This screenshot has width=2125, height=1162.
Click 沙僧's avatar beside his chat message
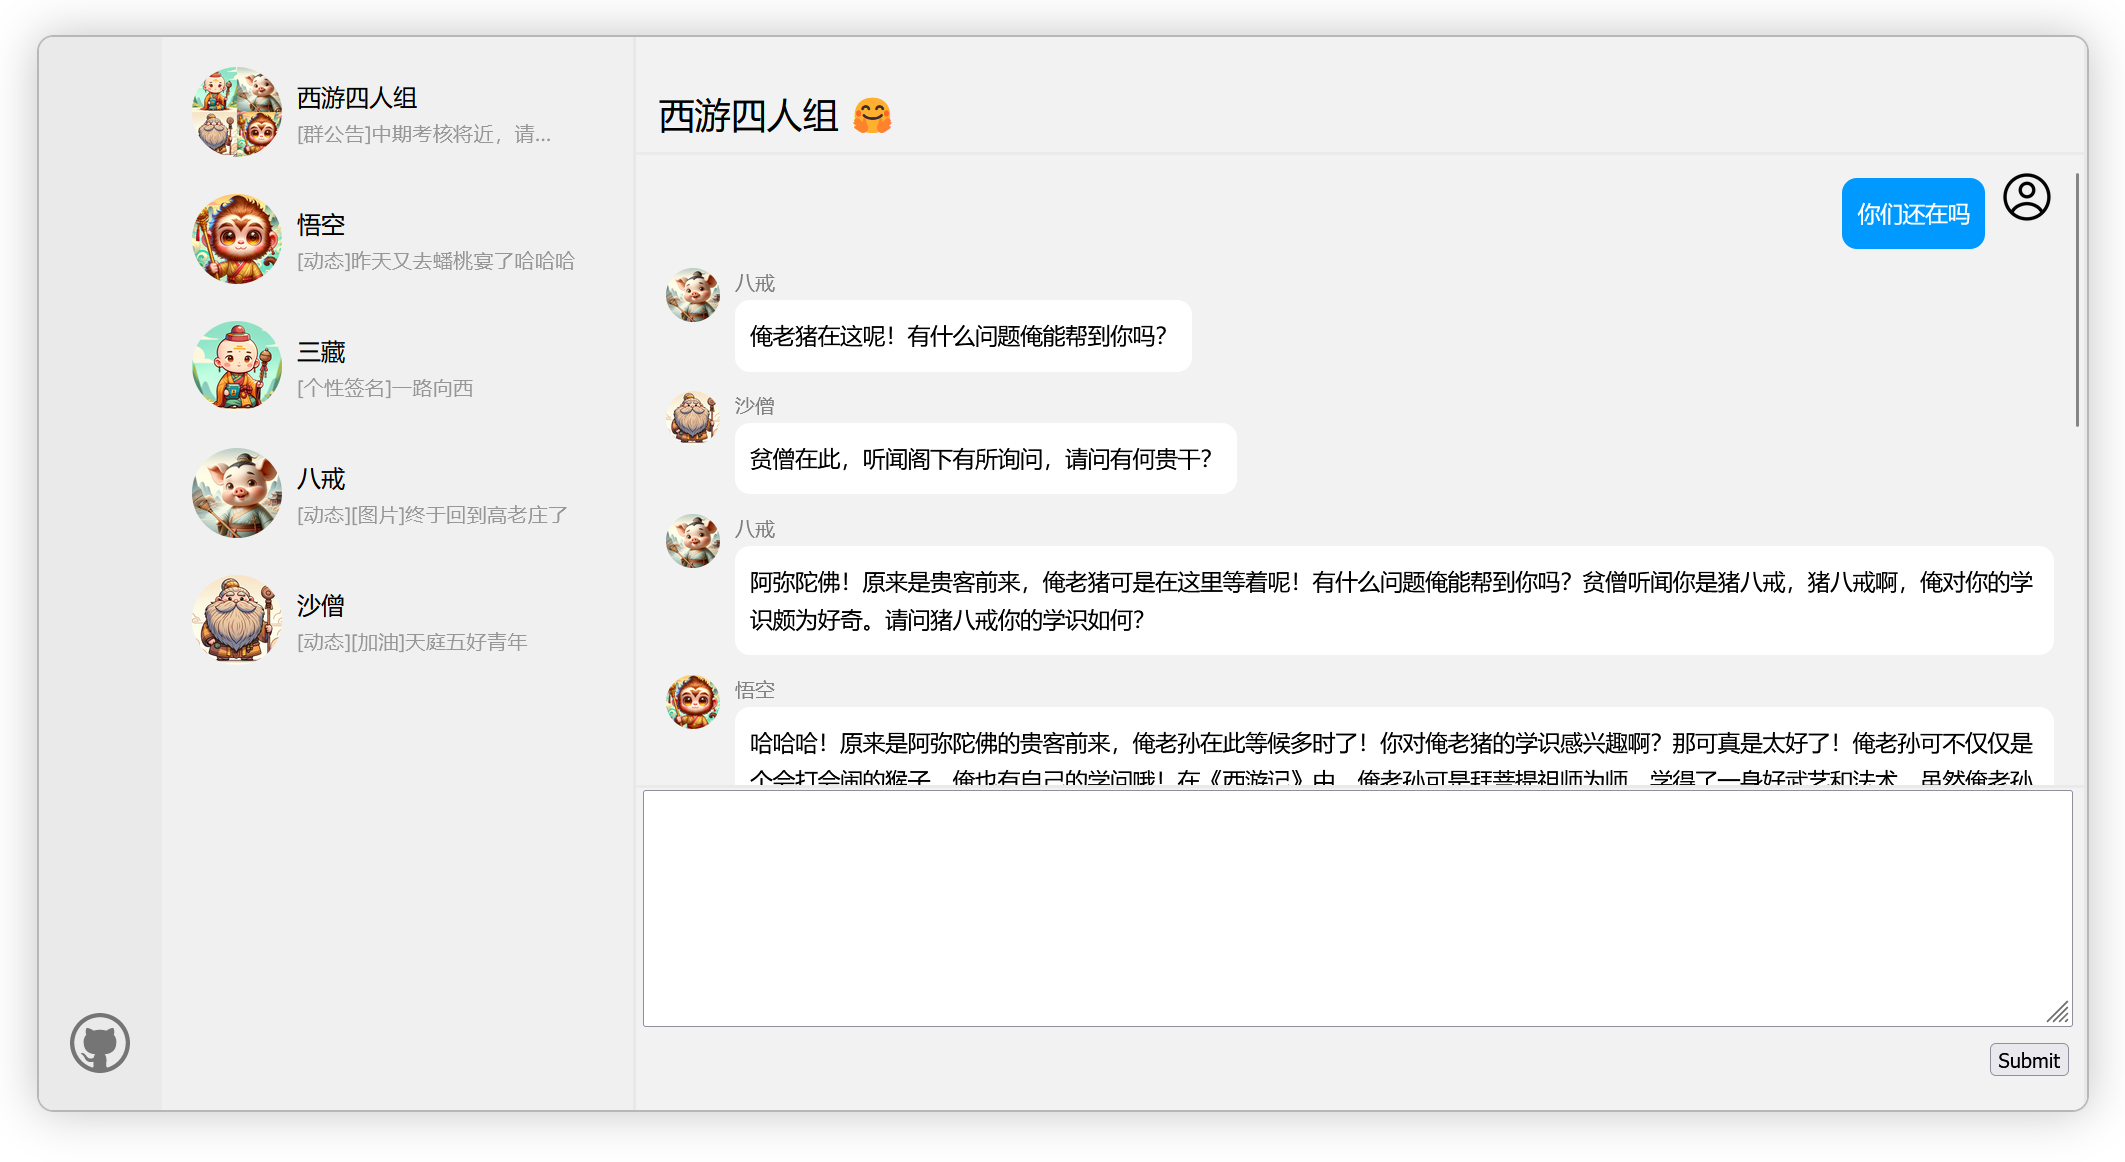693,417
